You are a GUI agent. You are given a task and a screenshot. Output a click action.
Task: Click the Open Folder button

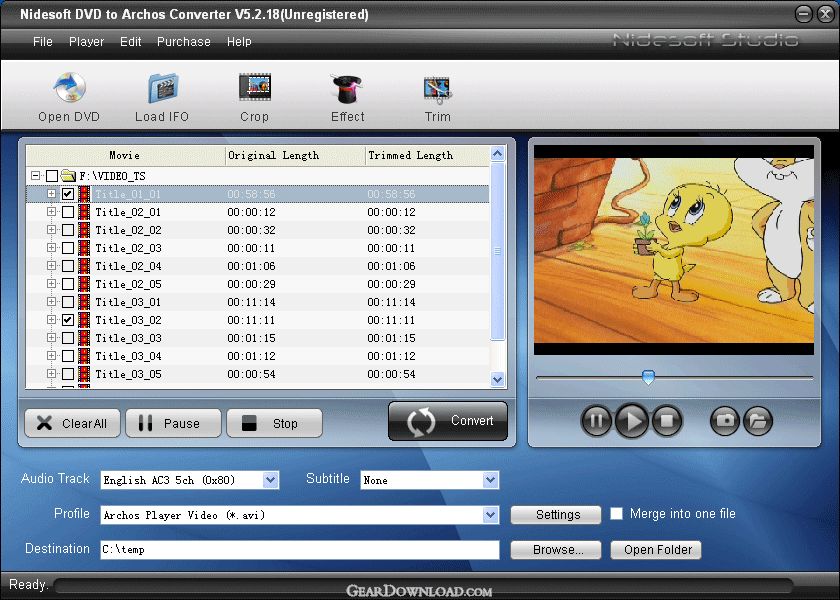(x=656, y=550)
